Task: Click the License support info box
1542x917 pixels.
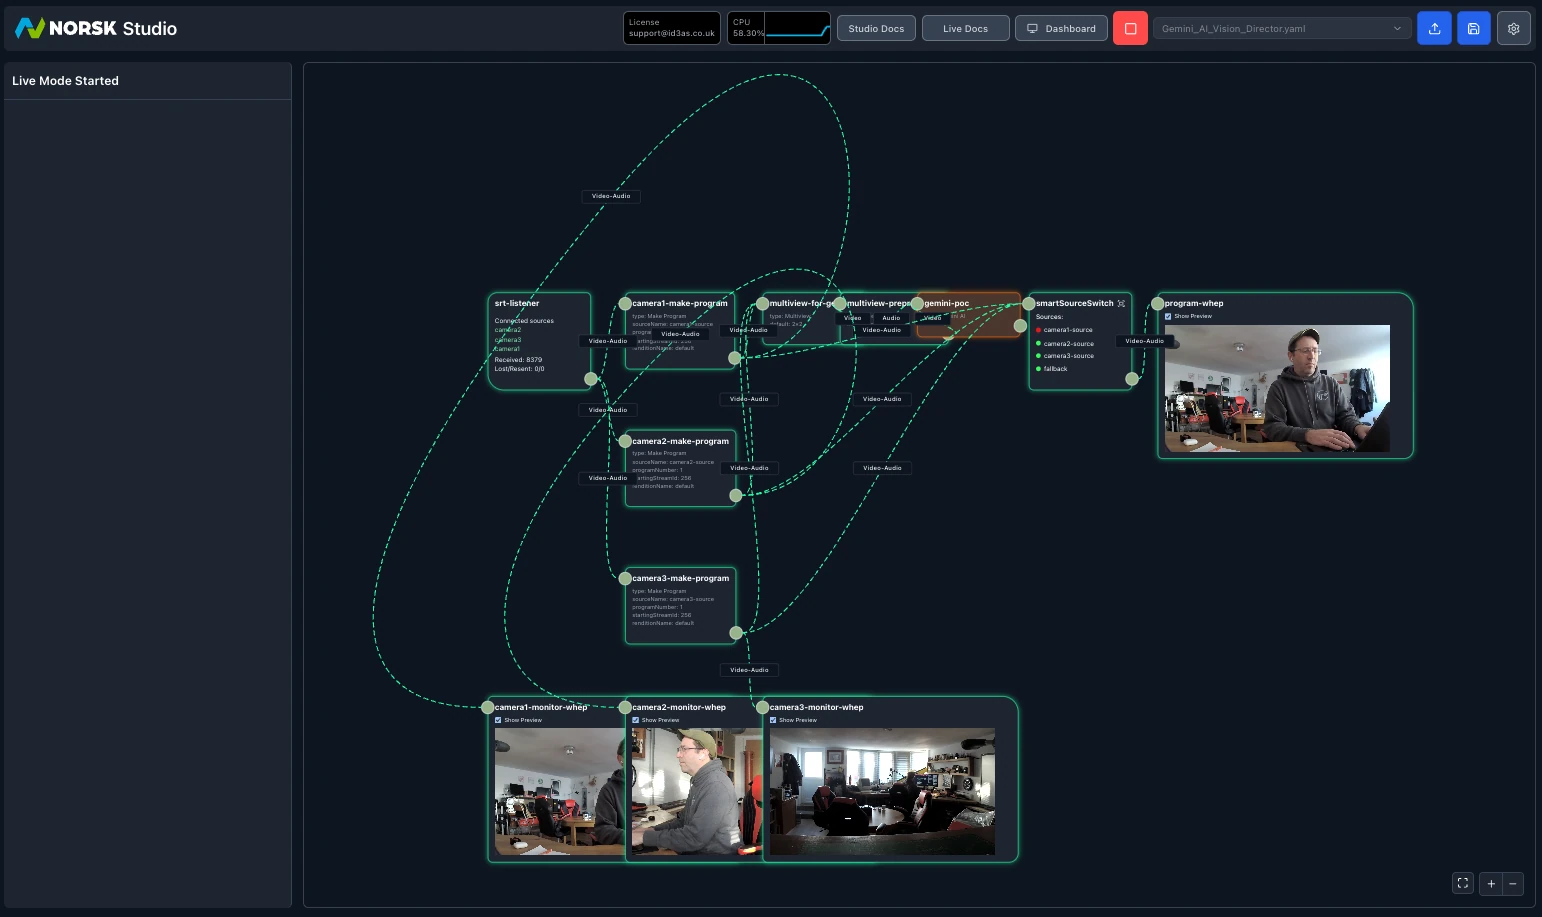Action: [672, 28]
